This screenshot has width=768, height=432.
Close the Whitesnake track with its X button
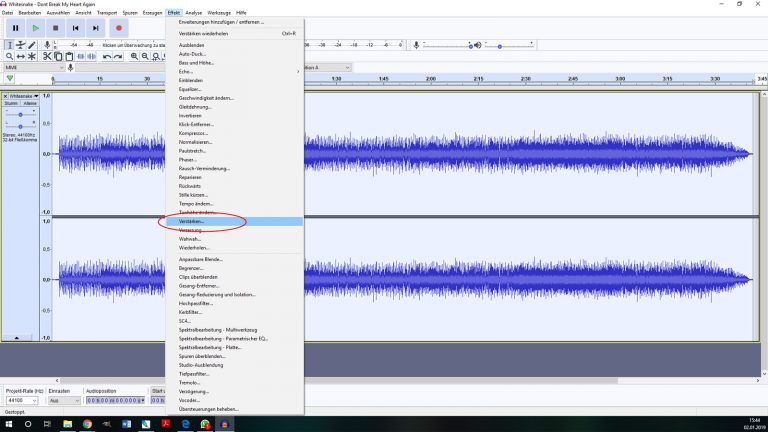click(5, 96)
